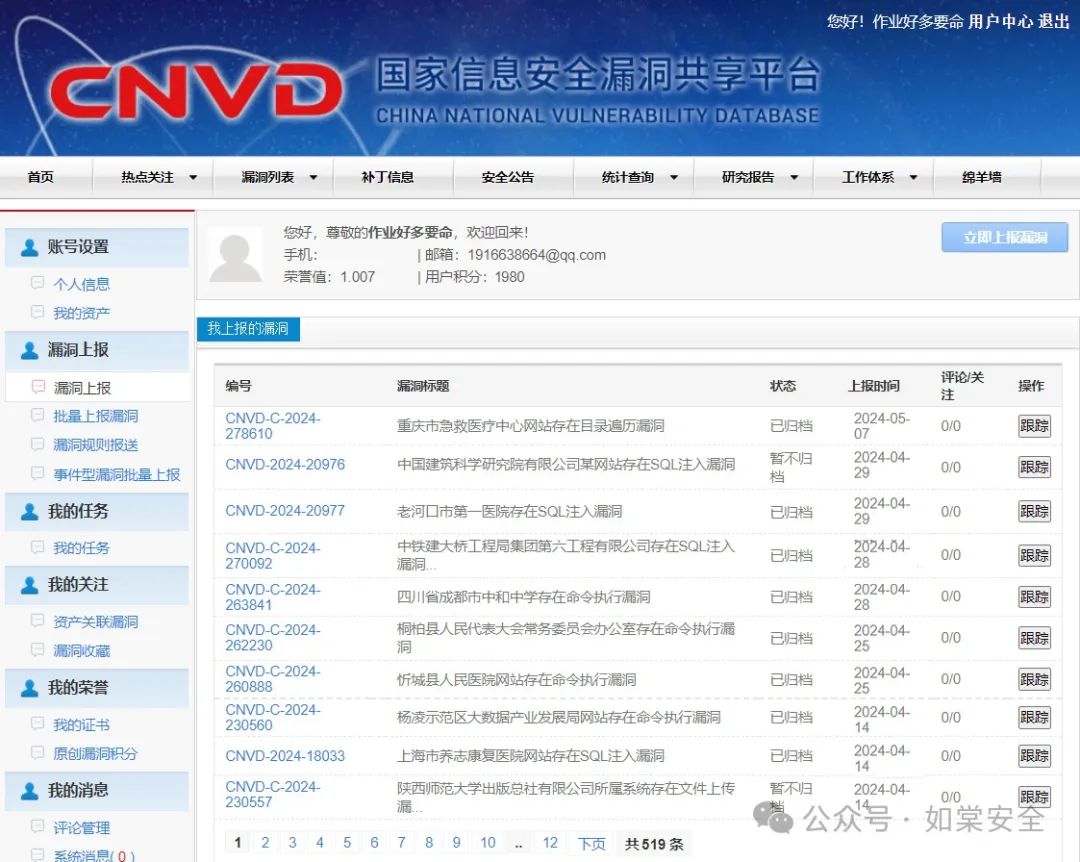
Task: Click the bubble icon beside 我的任务 link
Action: click(38, 547)
